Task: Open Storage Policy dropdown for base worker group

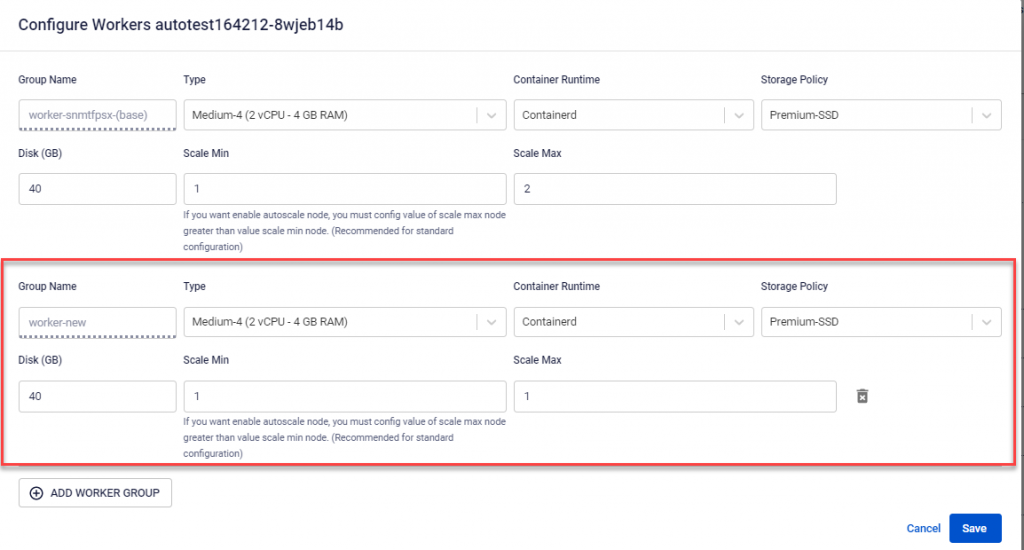Action: tap(987, 115)
